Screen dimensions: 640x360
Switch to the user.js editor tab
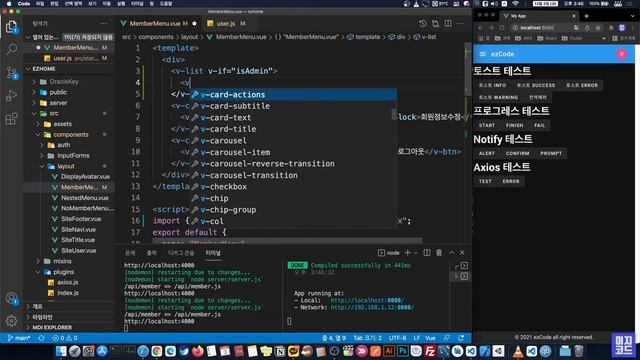point(226,24)
